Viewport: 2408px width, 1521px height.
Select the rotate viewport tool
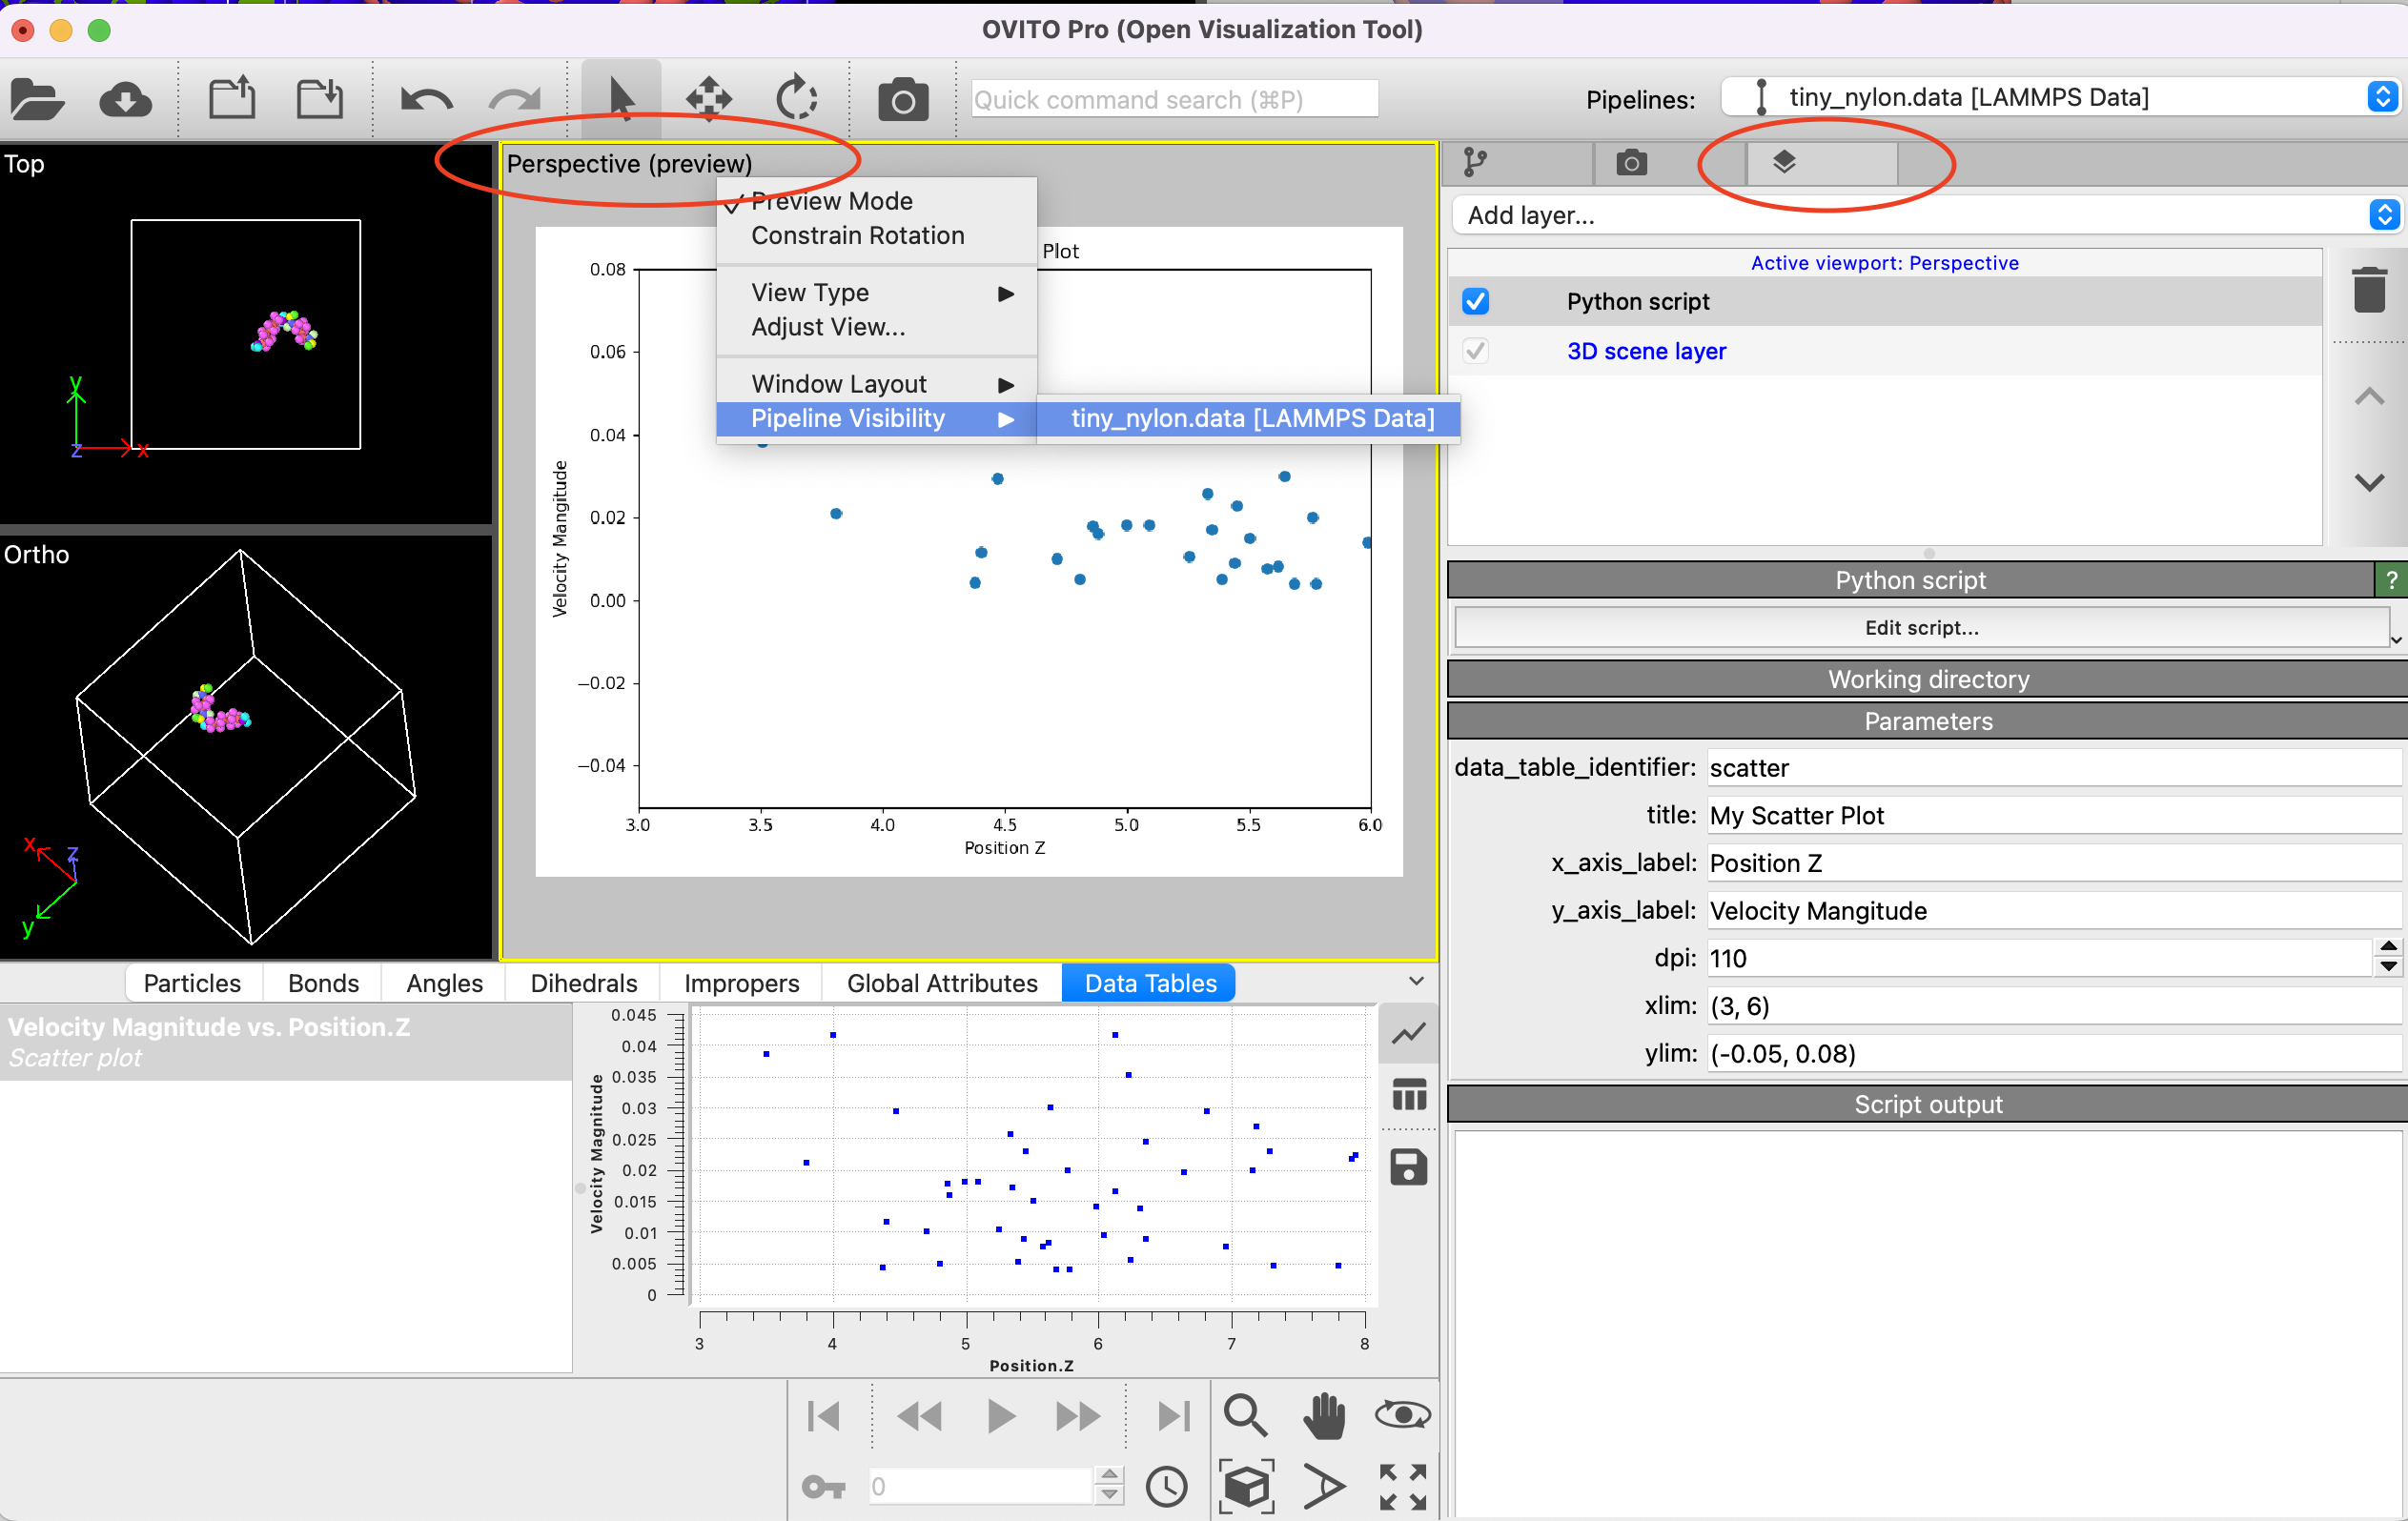795,97
